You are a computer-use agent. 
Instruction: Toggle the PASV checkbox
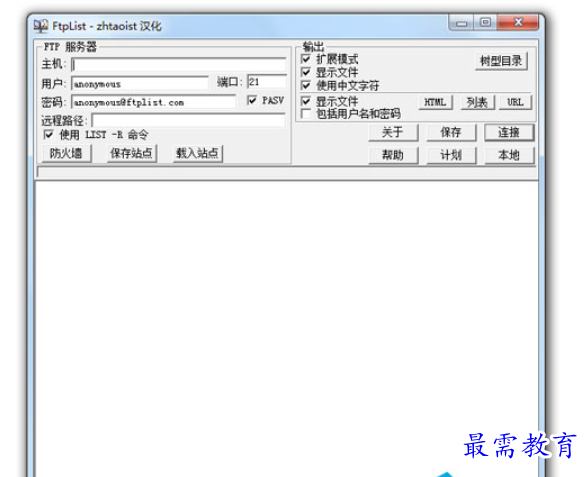[252, 100]
